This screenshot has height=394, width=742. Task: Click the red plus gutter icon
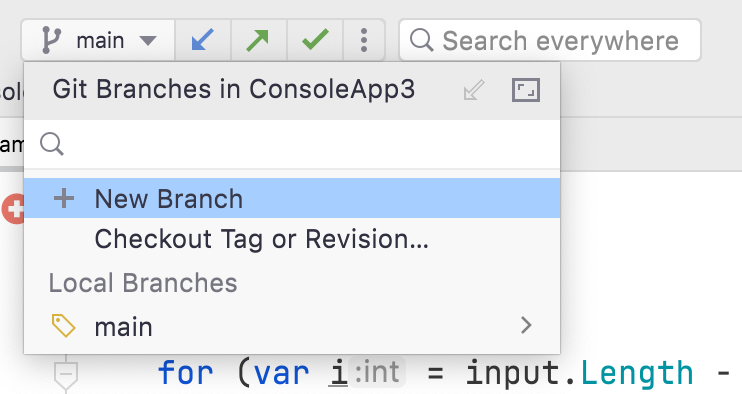pyautogui.click(x=14, y=209)
